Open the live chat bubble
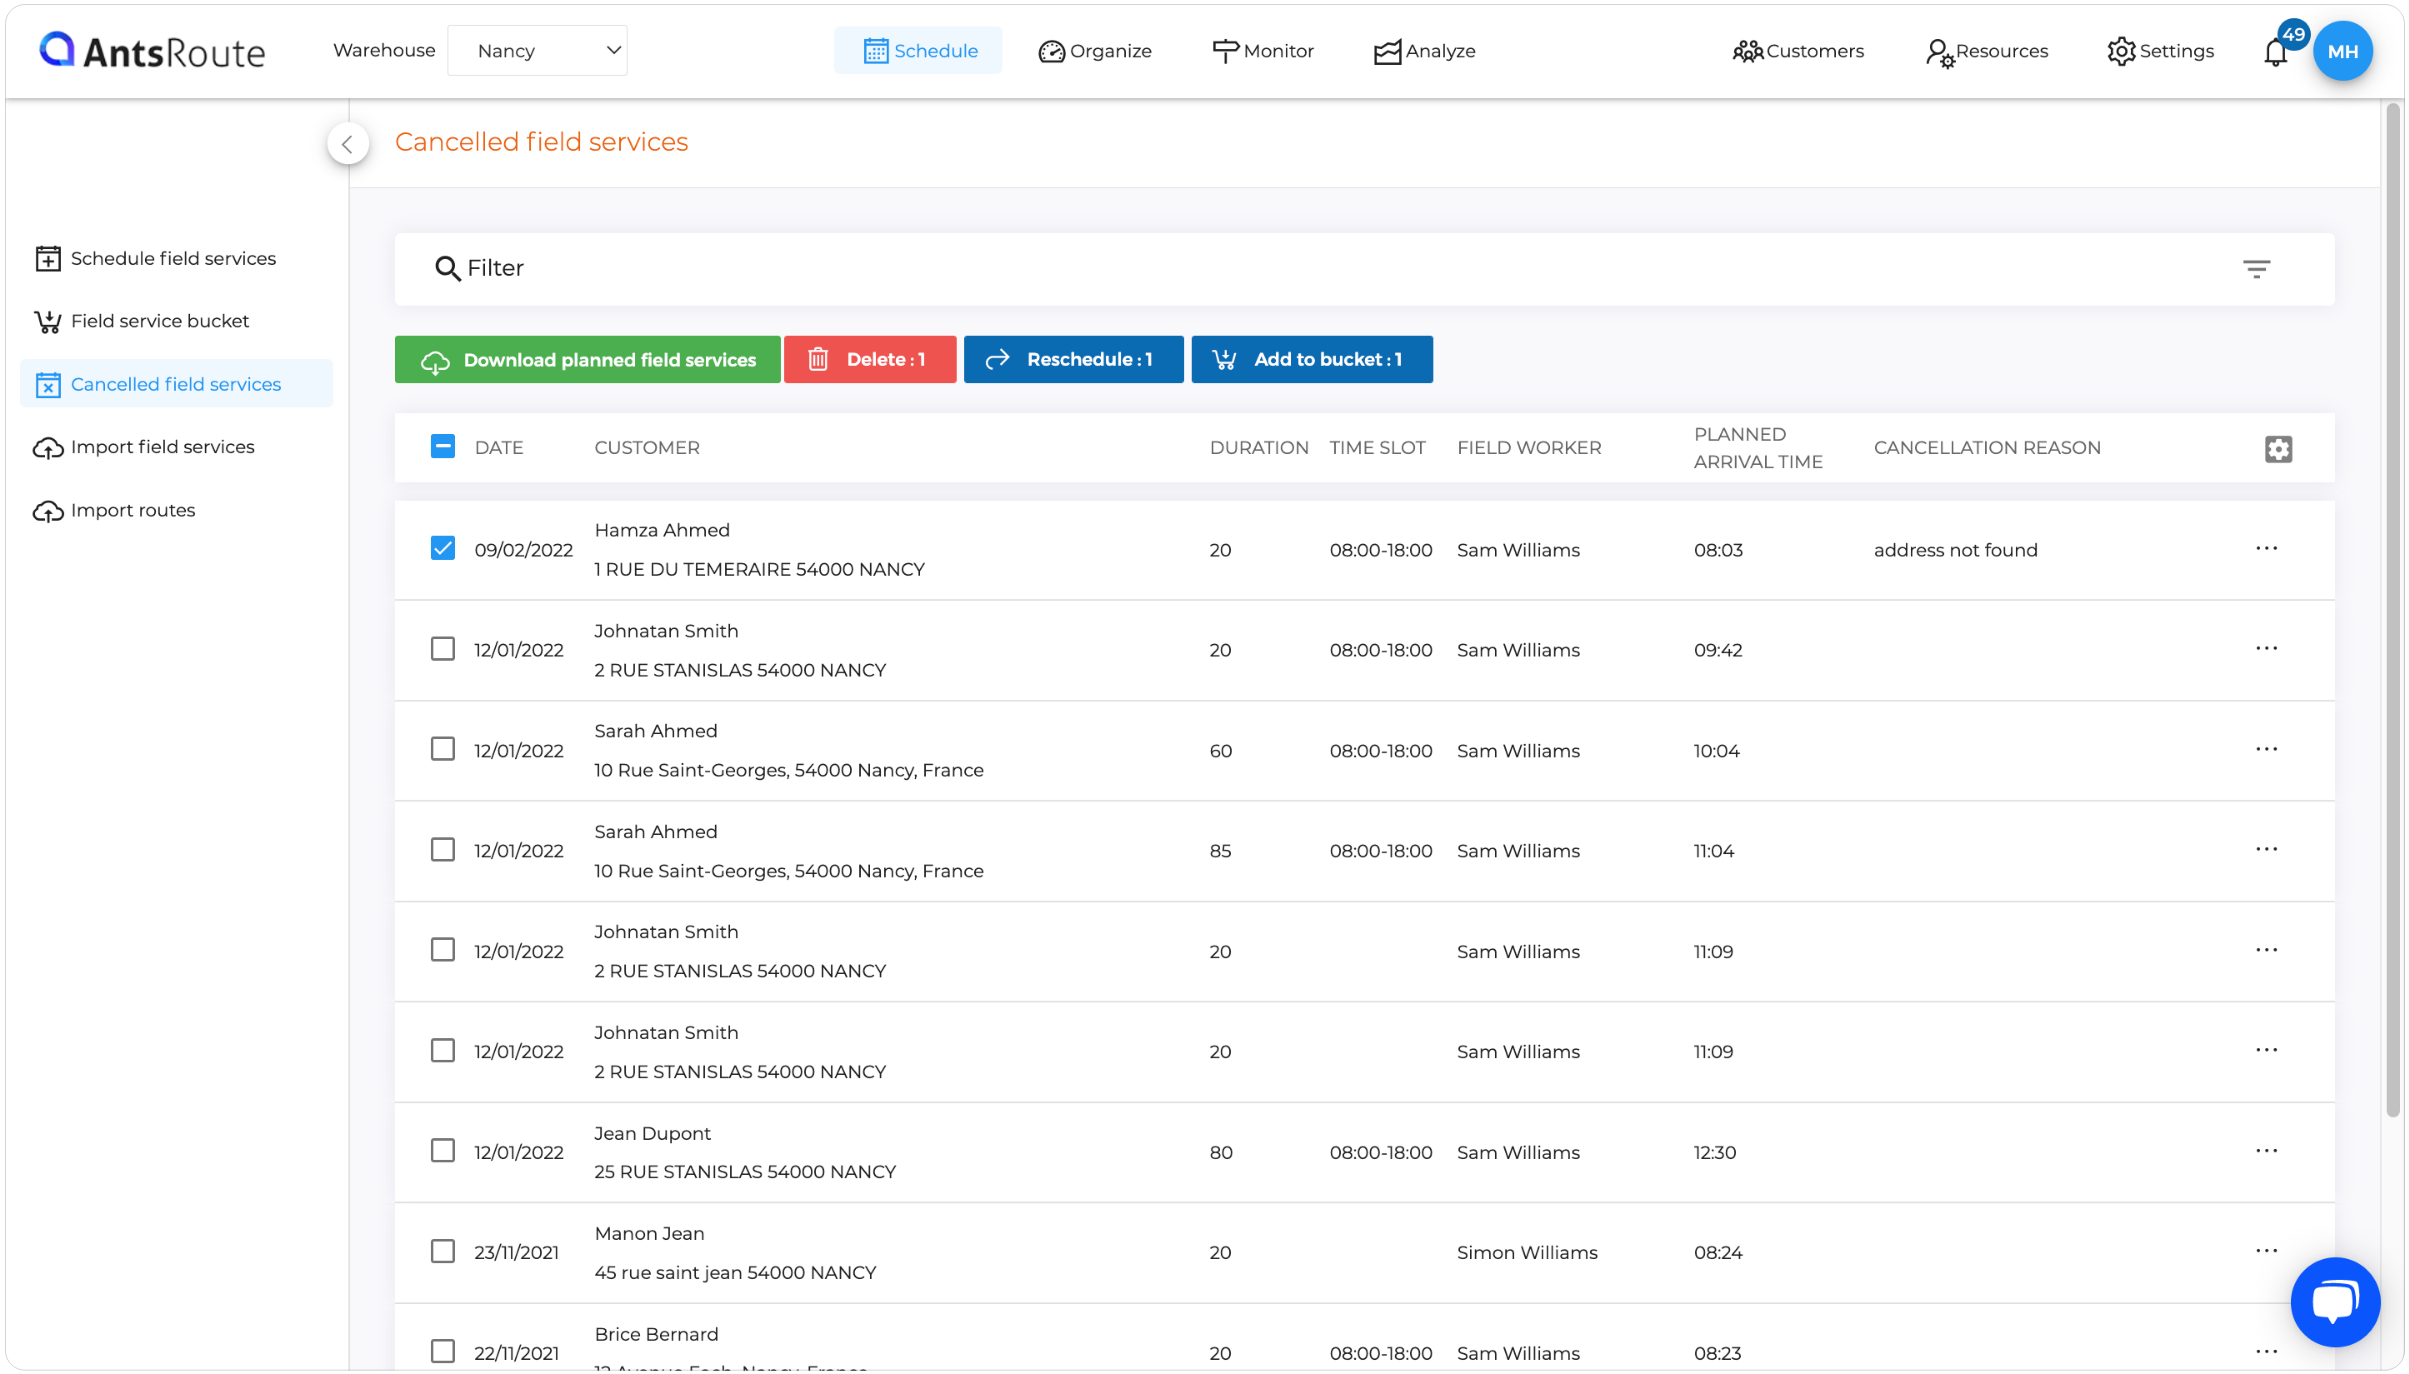Image resolution: width=2409 pixels, height=1374 pixels. [x=2334, y=1302]
